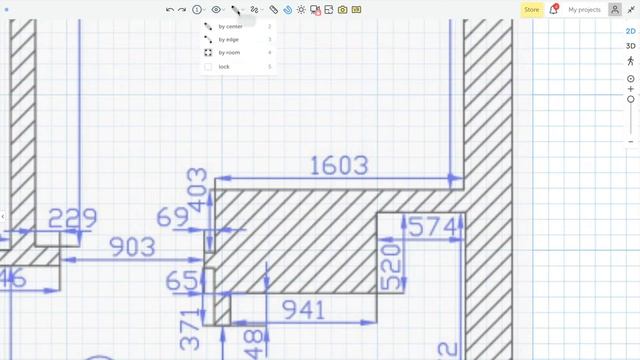This screenshot has height=360, width=640.
Task: Collapse the wall tool dropdown arrow
Action: pyautogui.click(x=243, y=10)
